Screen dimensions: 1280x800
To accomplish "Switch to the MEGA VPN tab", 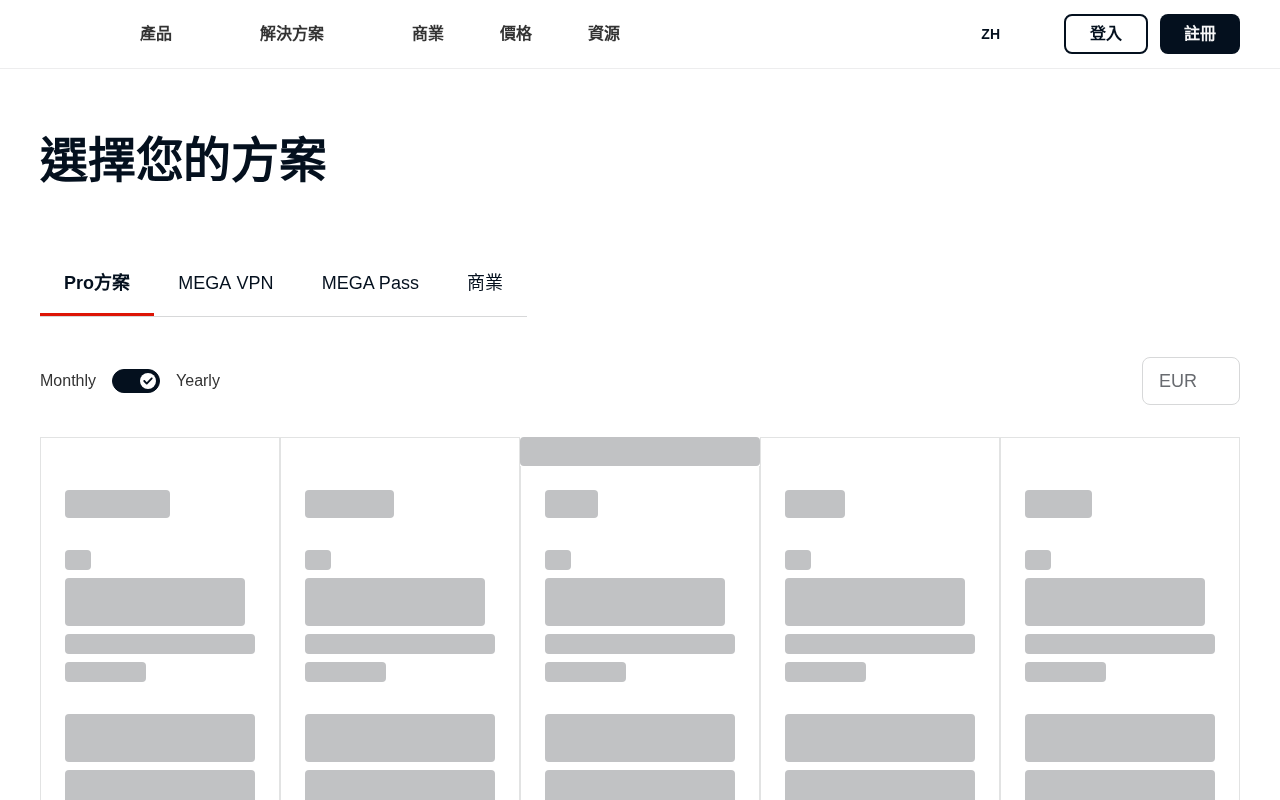I will point(226,283).
